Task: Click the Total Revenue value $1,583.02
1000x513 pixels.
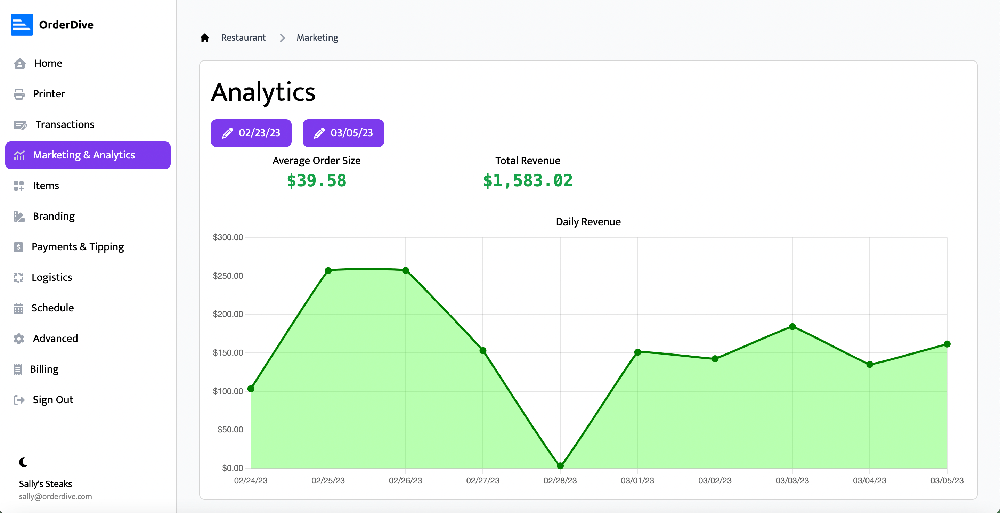Action: (x=528, y=181)
